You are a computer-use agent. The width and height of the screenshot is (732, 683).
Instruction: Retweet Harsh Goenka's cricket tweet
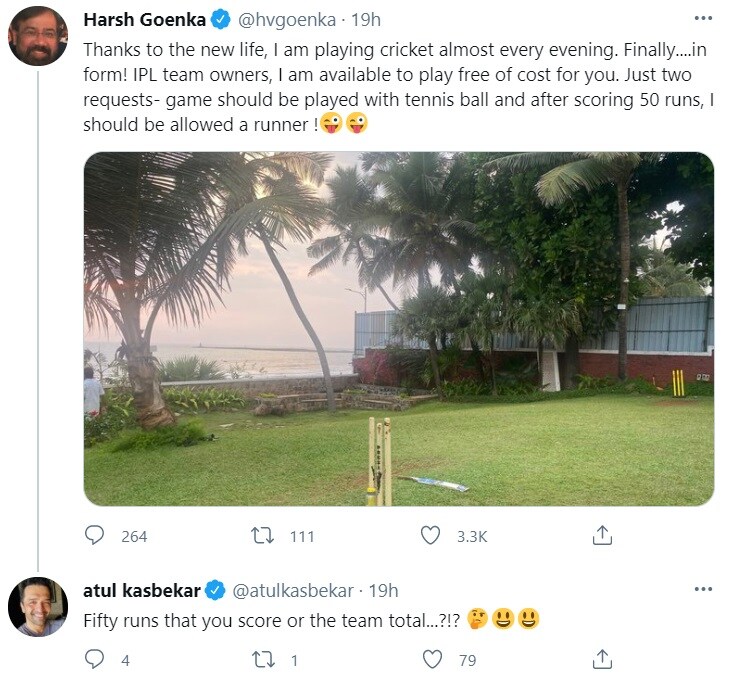(262, 536)
